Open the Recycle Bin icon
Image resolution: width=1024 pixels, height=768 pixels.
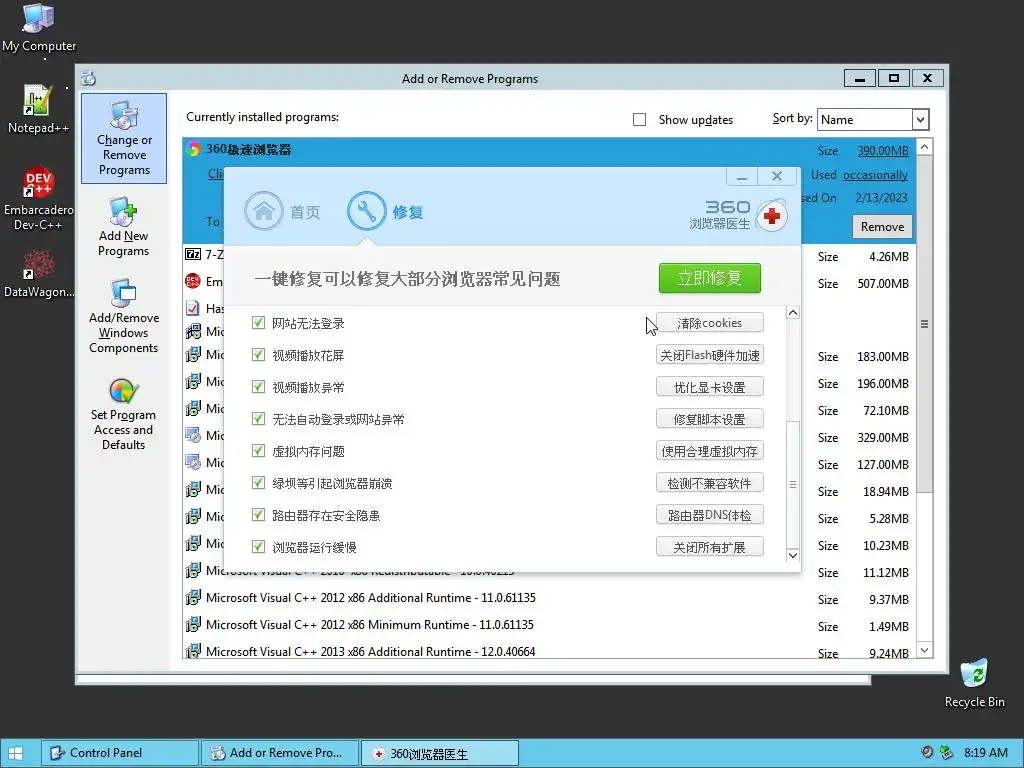974,683
